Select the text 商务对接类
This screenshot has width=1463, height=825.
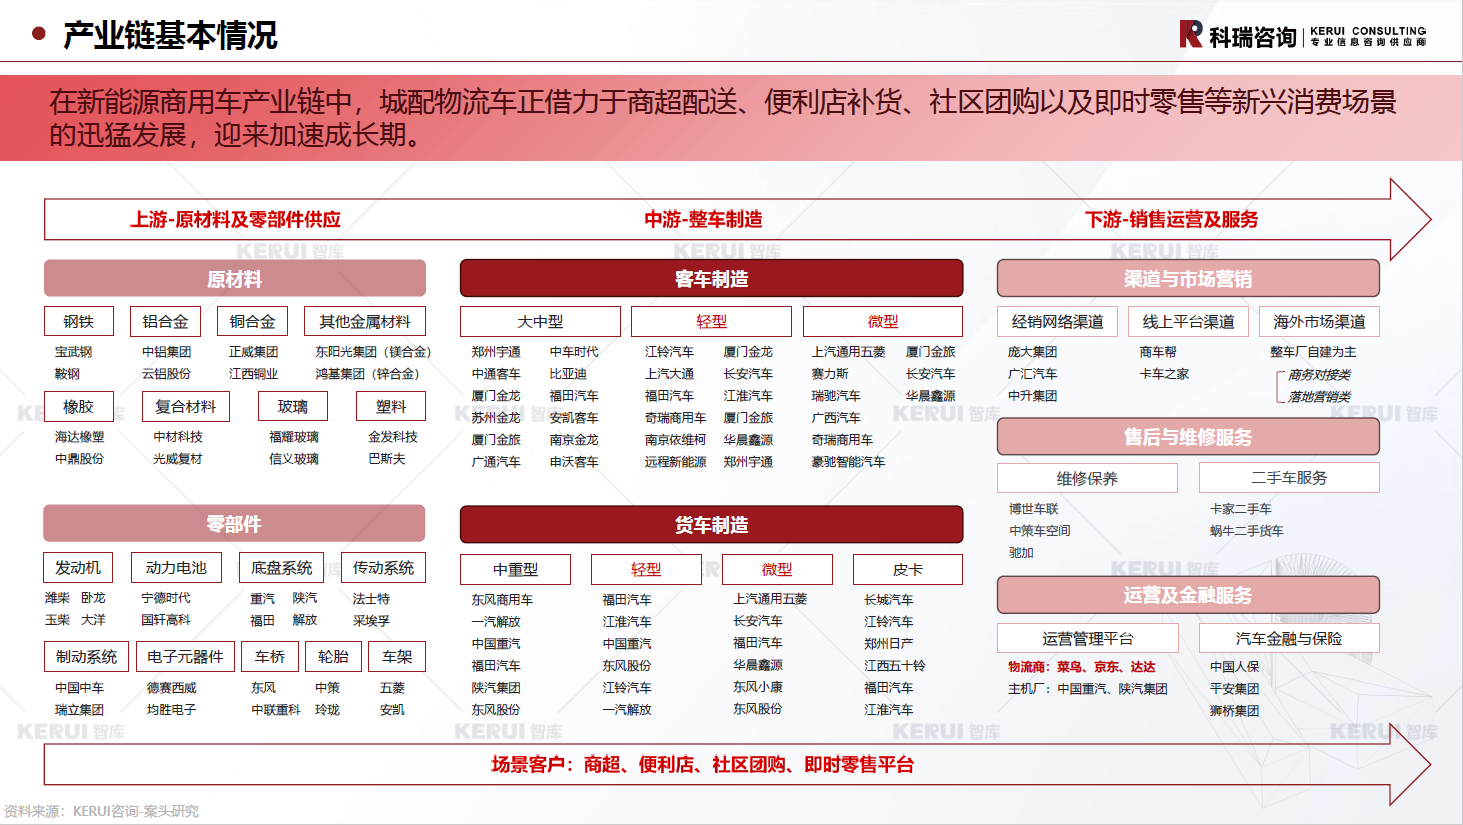pyautogui.click(x=1319, y=375)
